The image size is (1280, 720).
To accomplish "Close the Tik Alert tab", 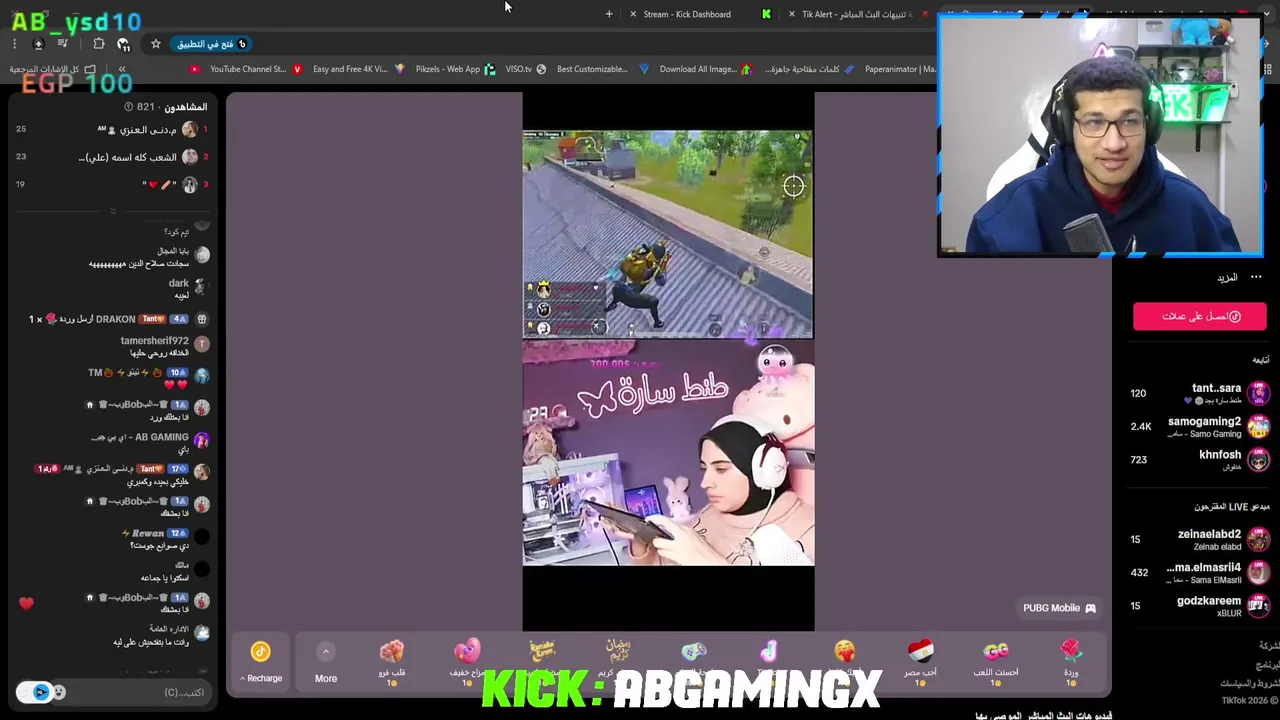I will coord(792,14).
